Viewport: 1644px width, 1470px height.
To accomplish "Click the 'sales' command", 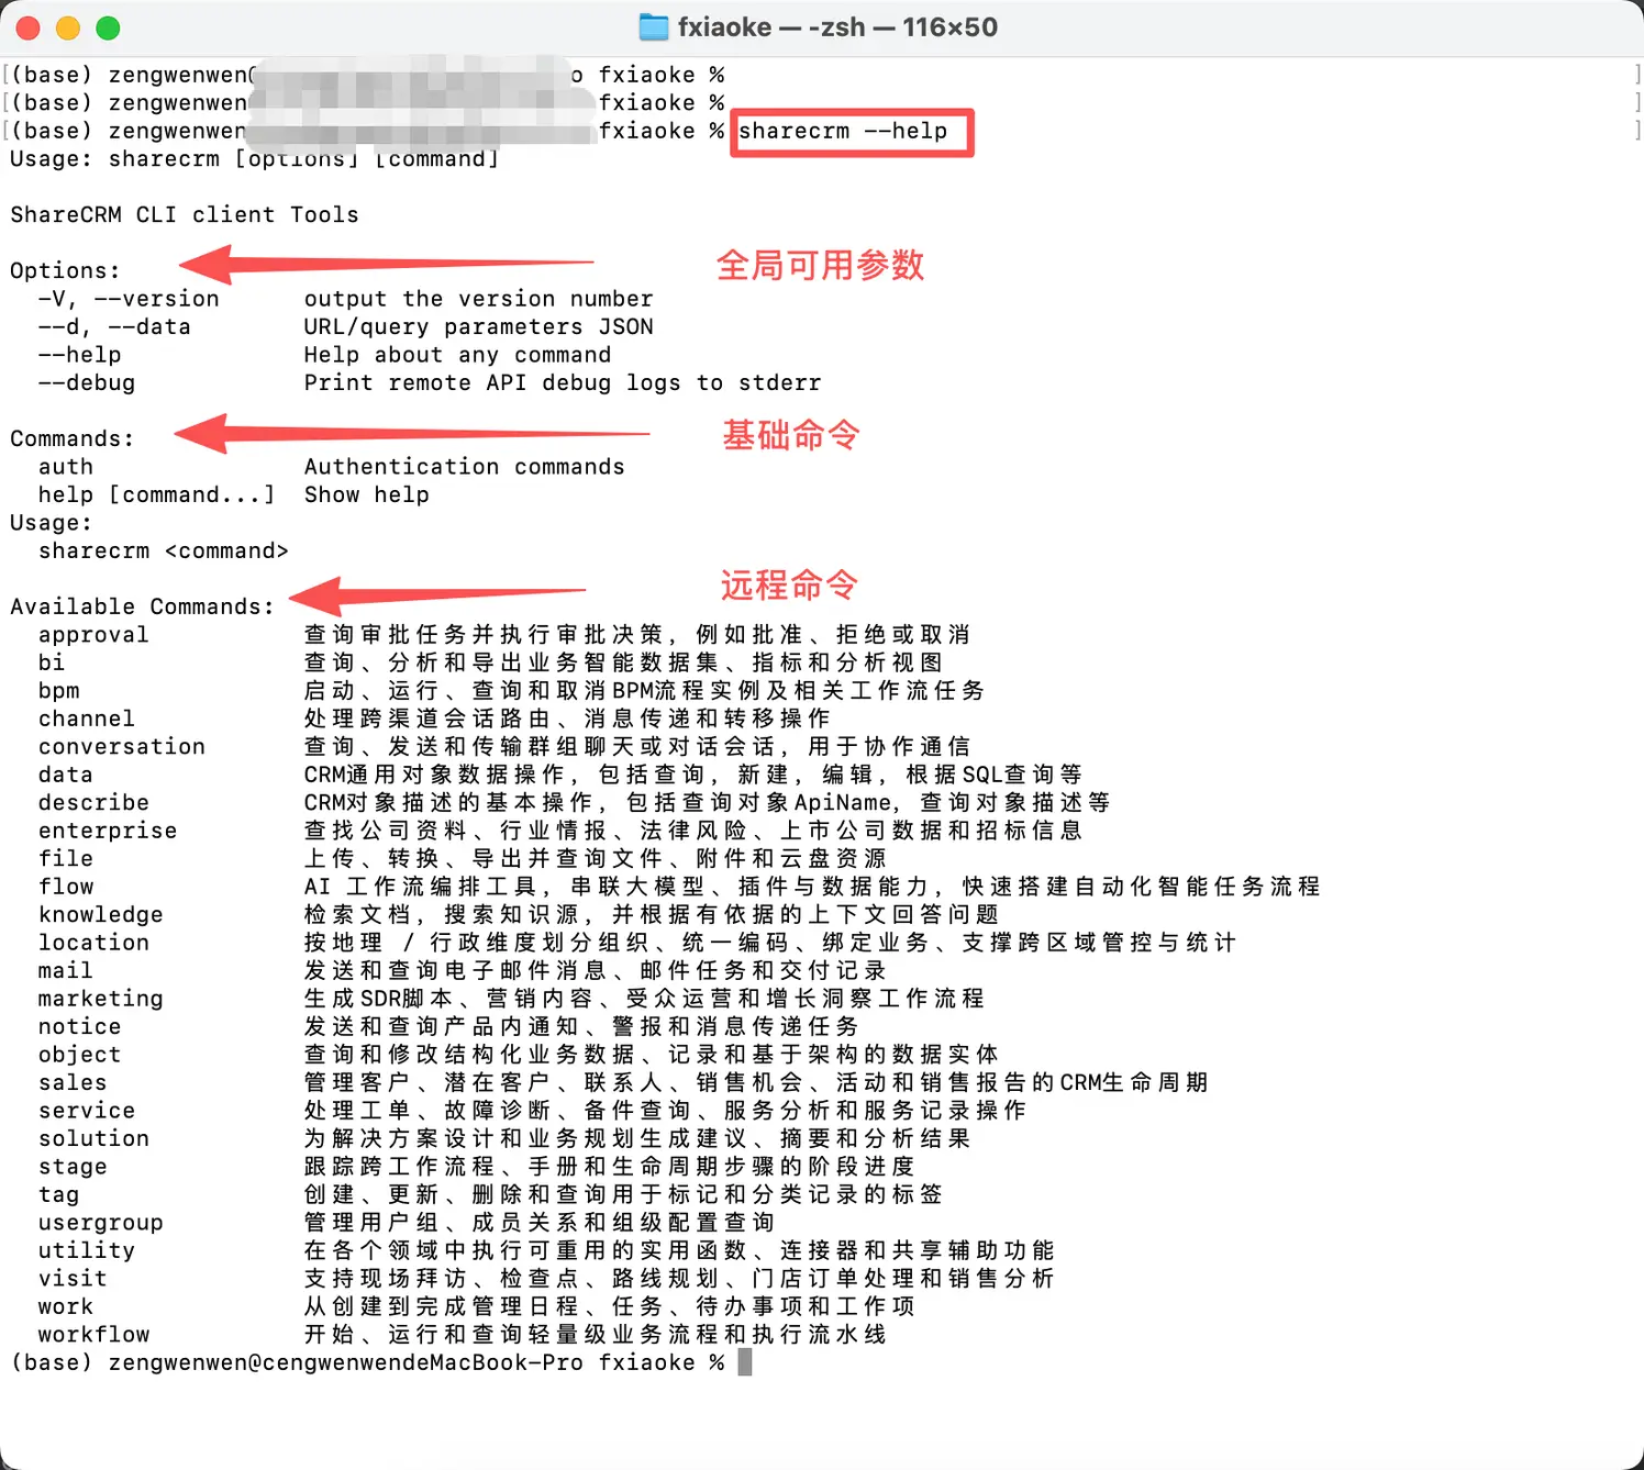I will point(73,1083).
